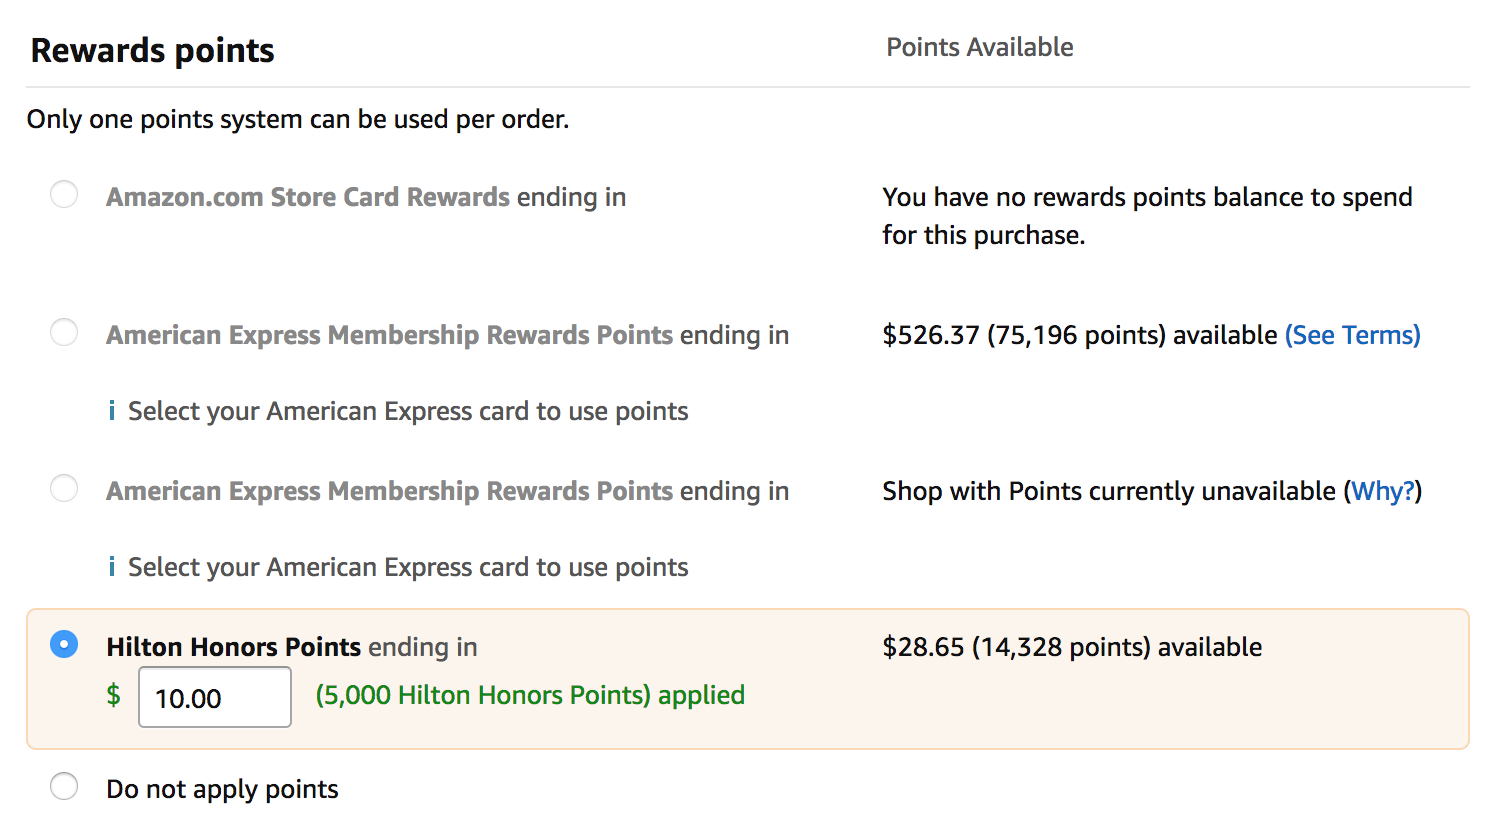The image size is (1494, 832).
Task: Open the See Terms link
Action: tap(1352, 335)
